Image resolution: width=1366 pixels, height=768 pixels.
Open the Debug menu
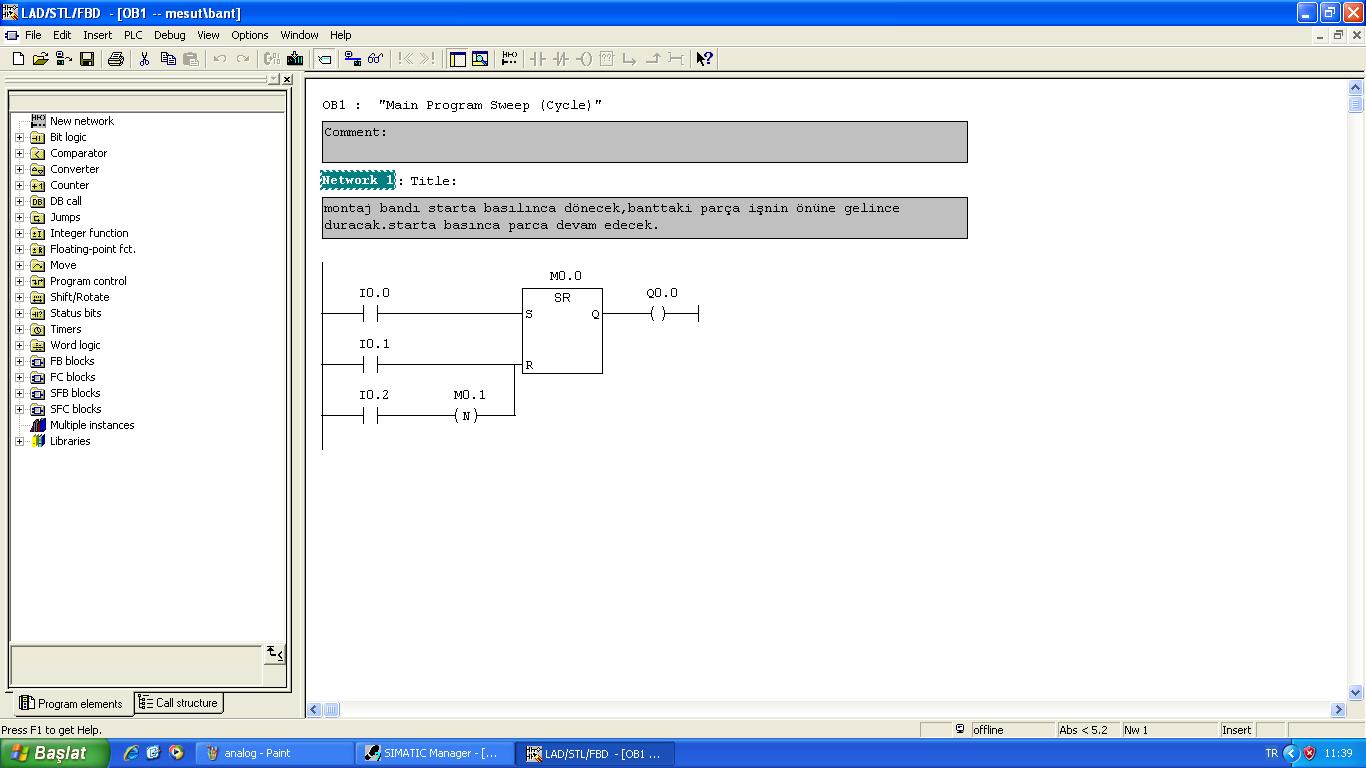coord(169,35)
